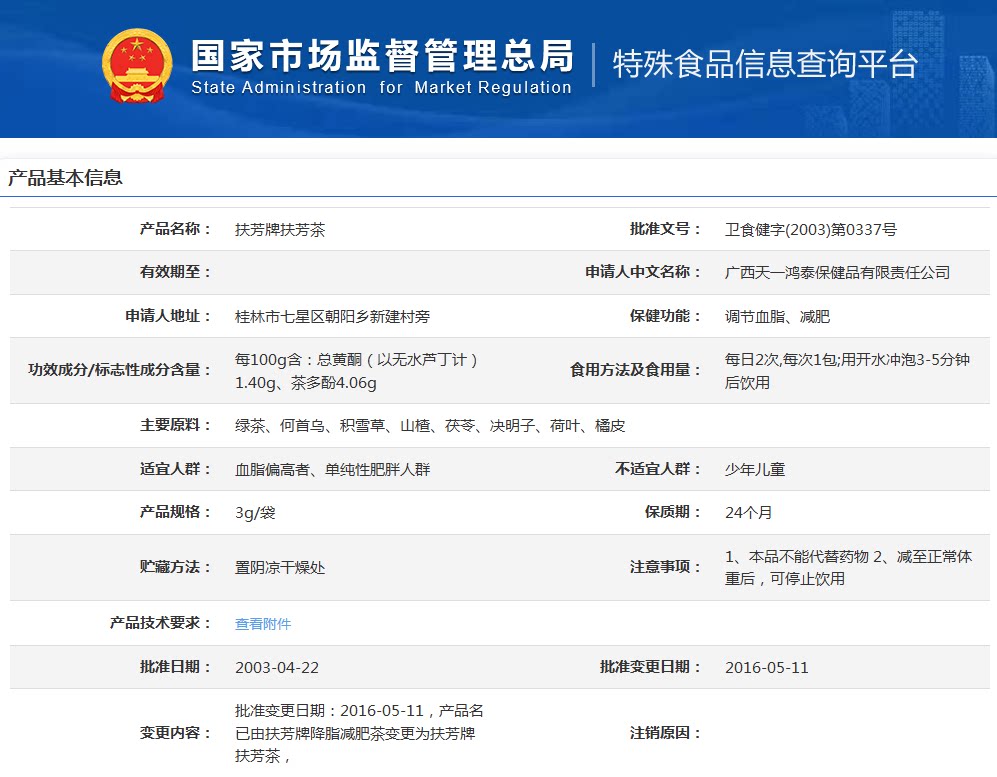Click the 产品基本信息 section heading
Image resolution: width=997 pixels, height=777 pixels.
pyautogui.click(x=65, y=178)
